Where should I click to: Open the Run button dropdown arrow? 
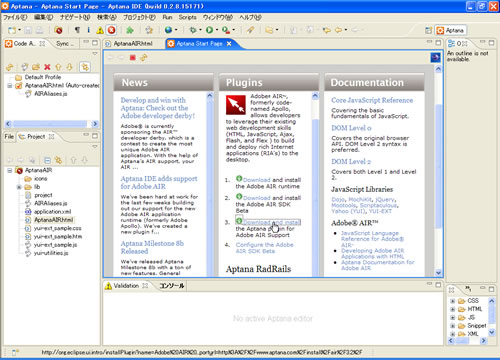pyautogui.click(x=217, y=30)
